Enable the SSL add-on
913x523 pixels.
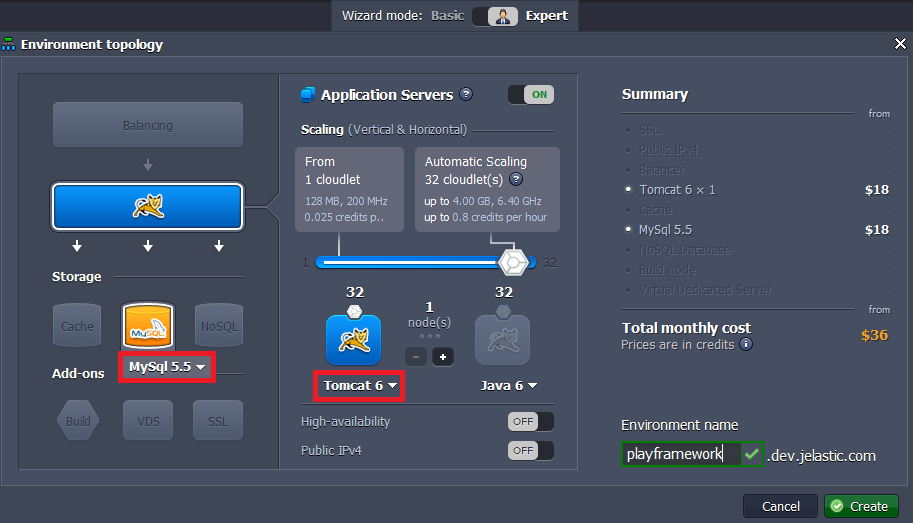[218, 420]
